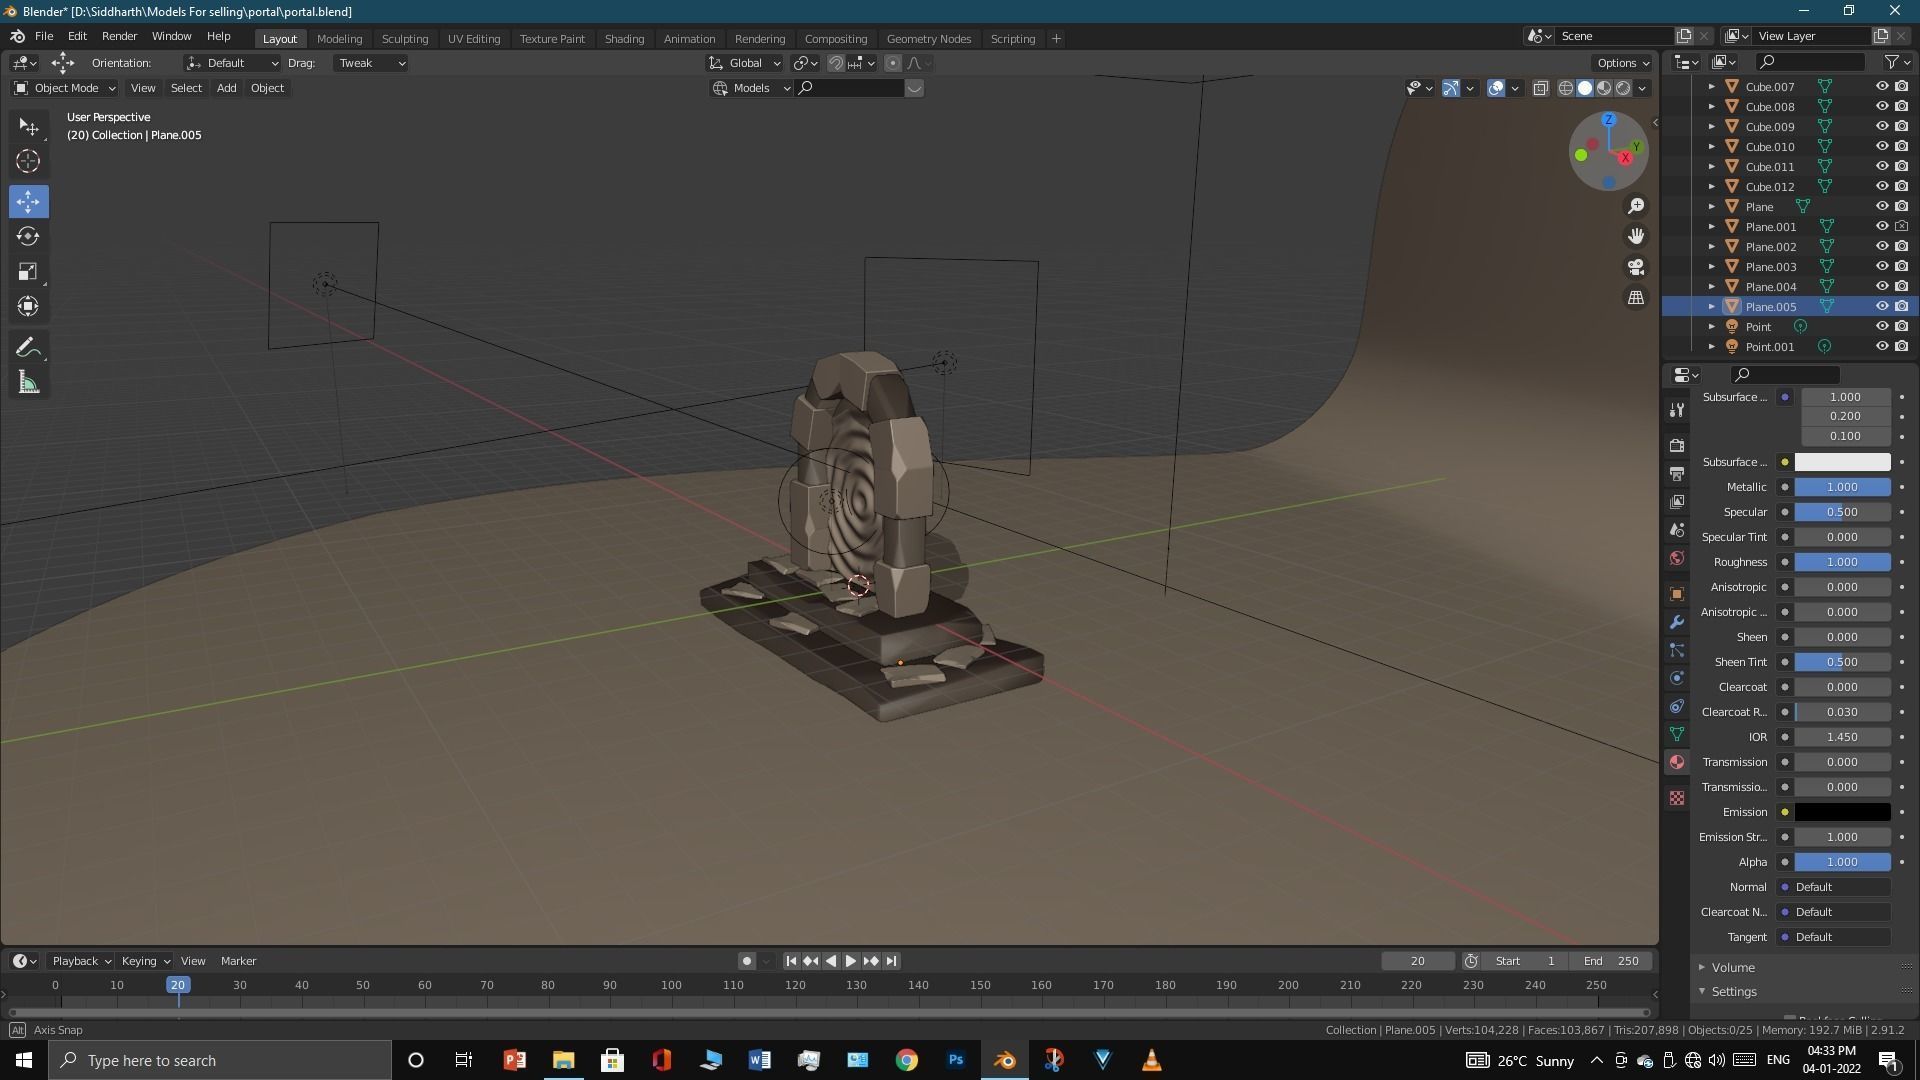Click the Metallic slider

[1842, 487]
